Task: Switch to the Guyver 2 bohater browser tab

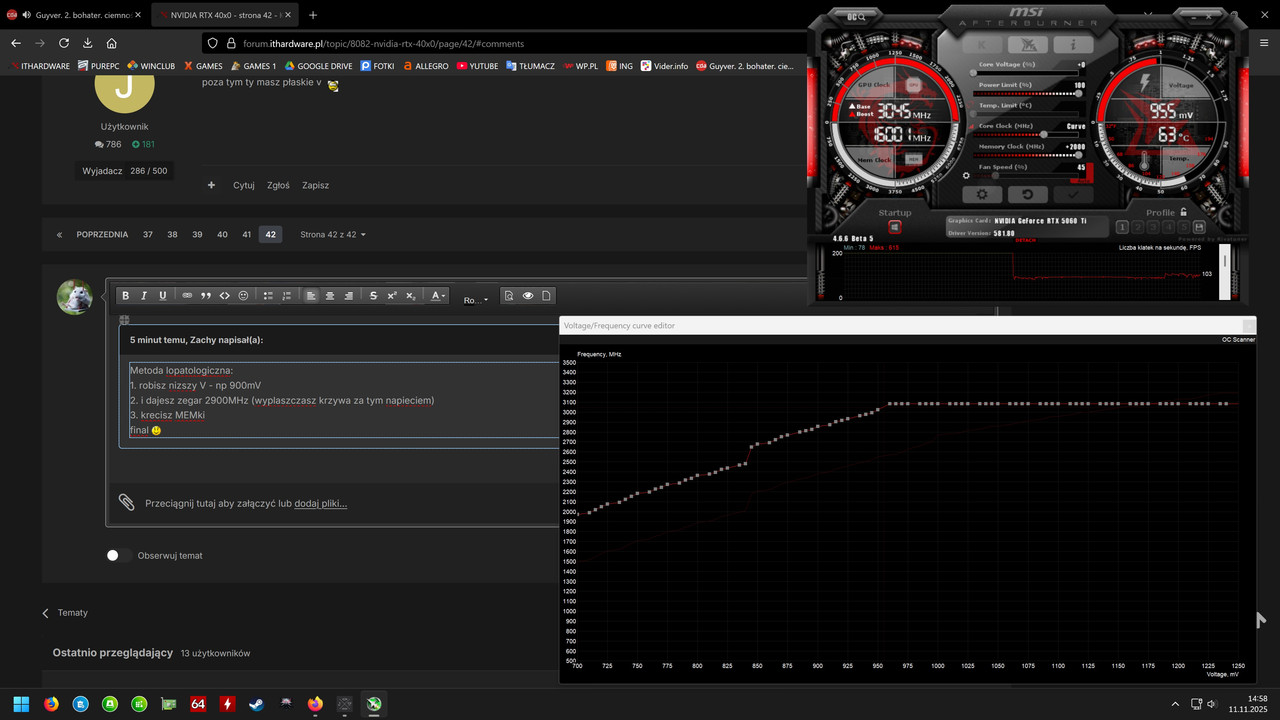Action: coord(76,15)
